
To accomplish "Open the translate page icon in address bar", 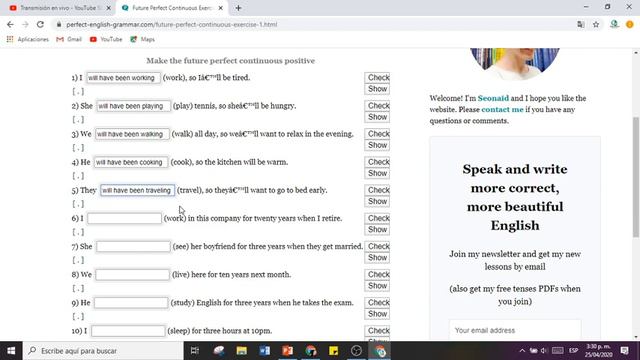I will tap(581, 24).
